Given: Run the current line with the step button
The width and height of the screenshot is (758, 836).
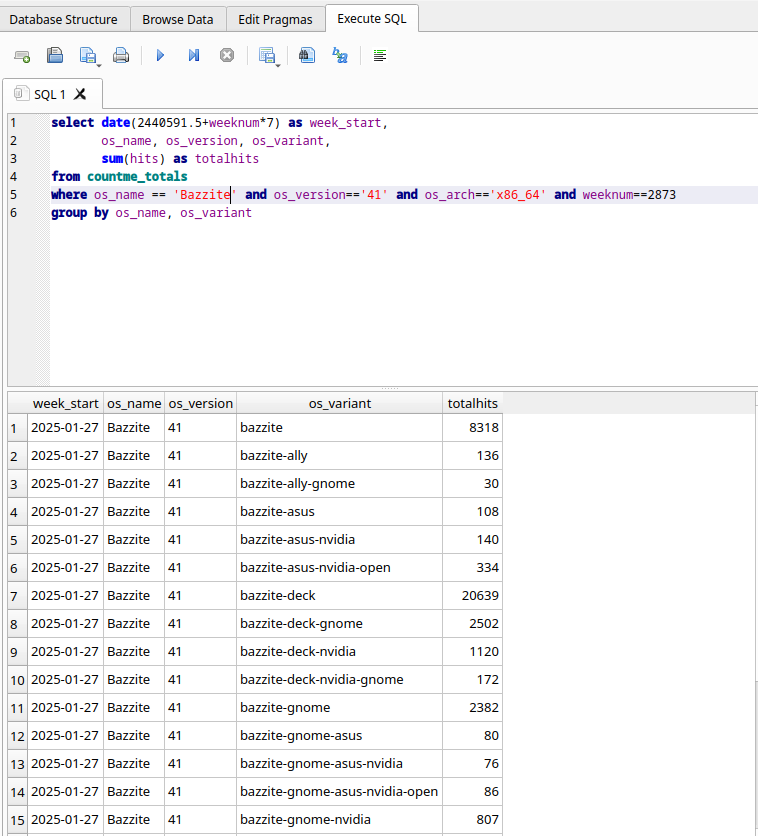Looking at the screenshot, I should tap(193, 56).
